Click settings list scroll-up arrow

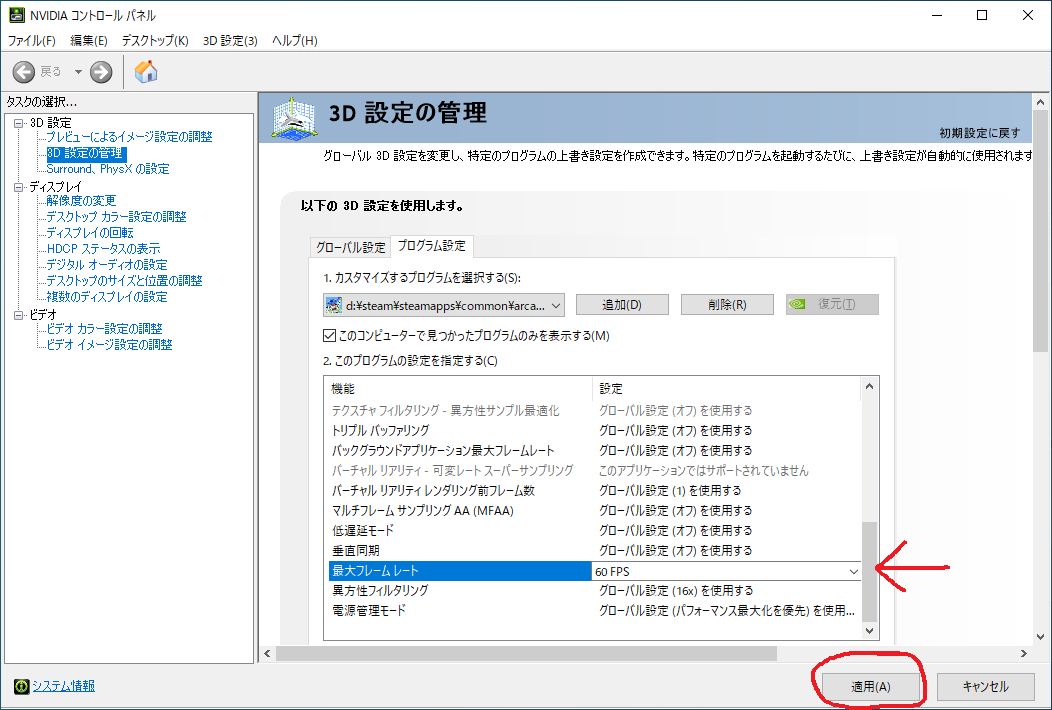pyautogui.click(x=870, y=387)
